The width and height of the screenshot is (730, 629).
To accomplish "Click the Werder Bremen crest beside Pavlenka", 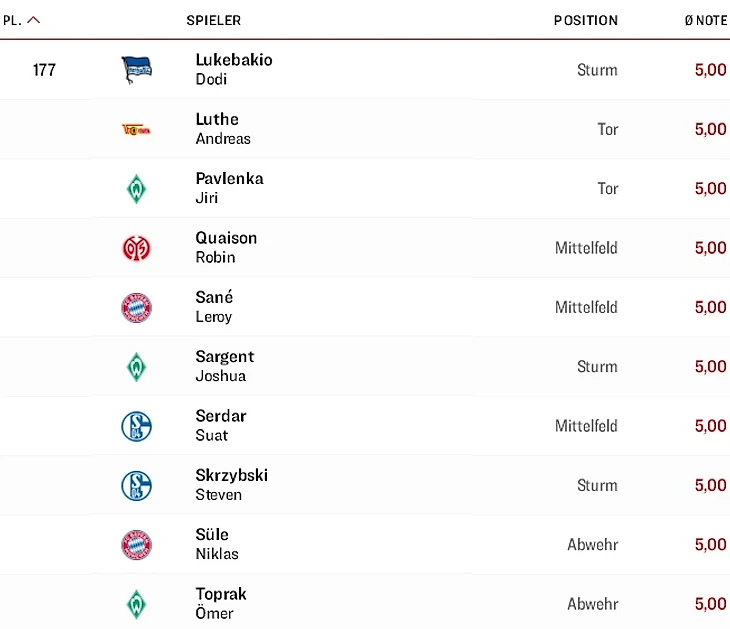I will click(x=136, y=189).
